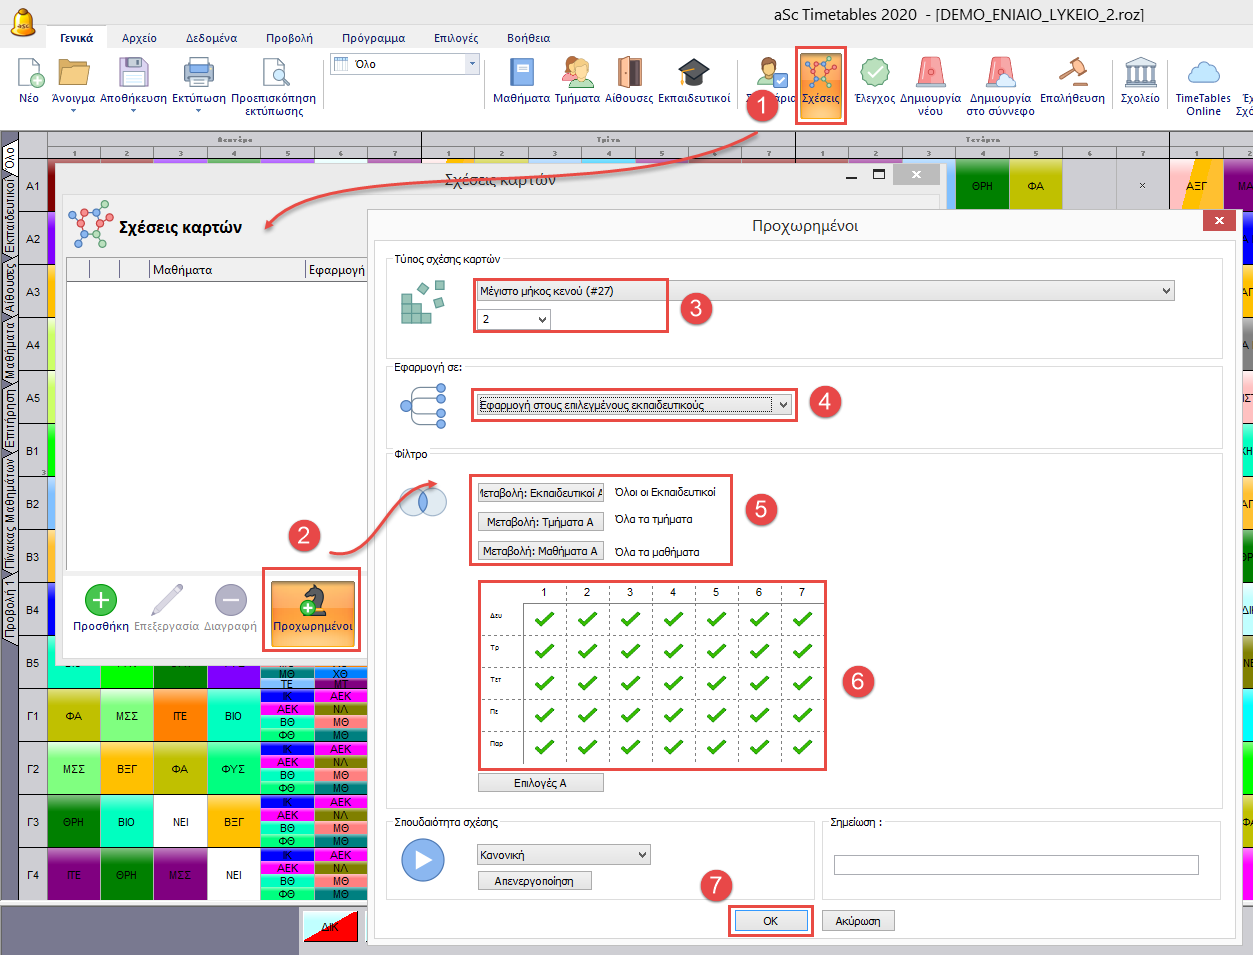Click the Σχέσεις (Relations) toolbar icon
The image size is (1253, 955).
click(x=820, y=75)
